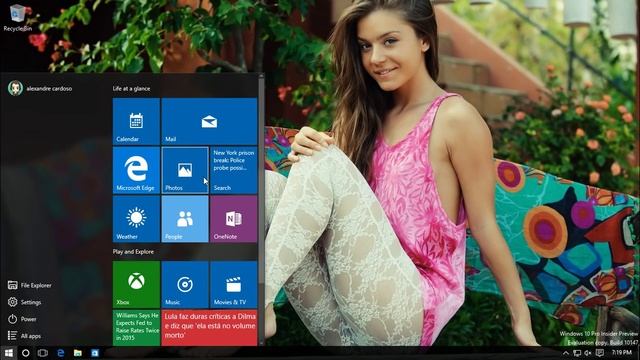This screenshot has width=640, height=360.
Task: Open File Explorer from the Start menu list
Action: click(30, 285)
